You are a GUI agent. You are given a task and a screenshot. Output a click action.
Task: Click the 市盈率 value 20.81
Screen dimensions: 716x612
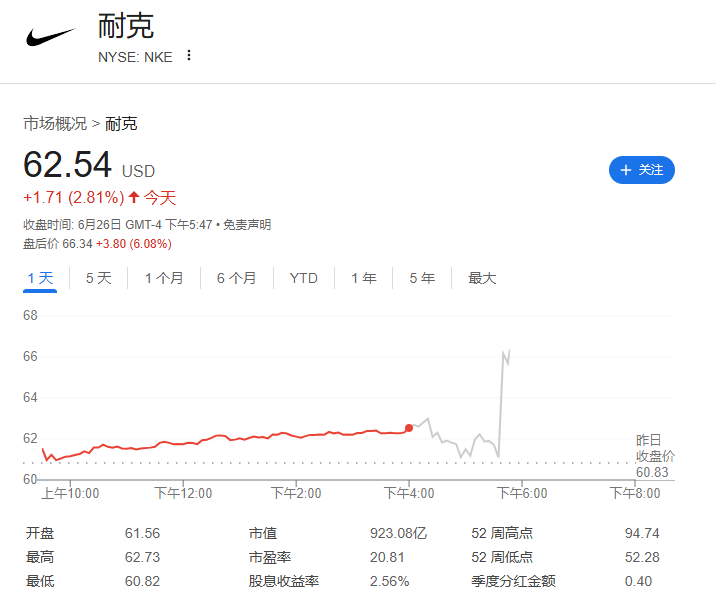[x=387, y=557]
